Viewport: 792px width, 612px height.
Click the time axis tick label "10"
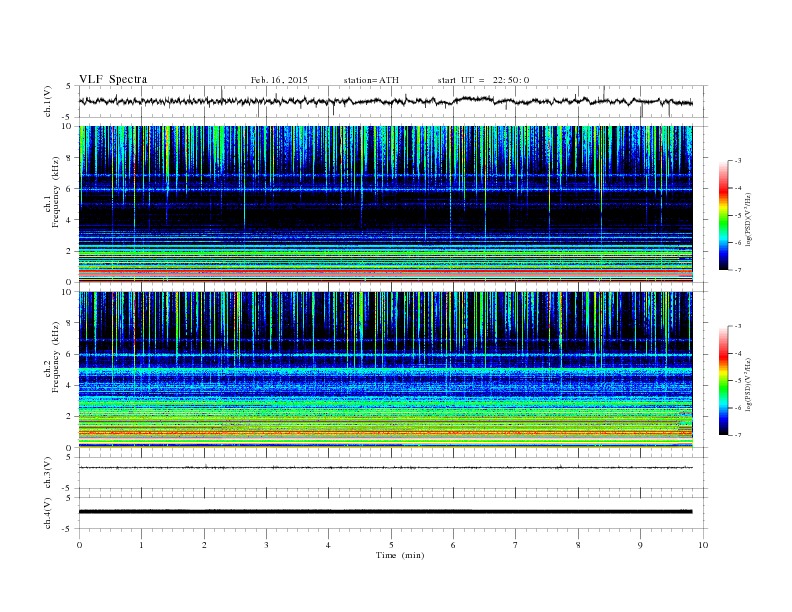pos(703,545)
